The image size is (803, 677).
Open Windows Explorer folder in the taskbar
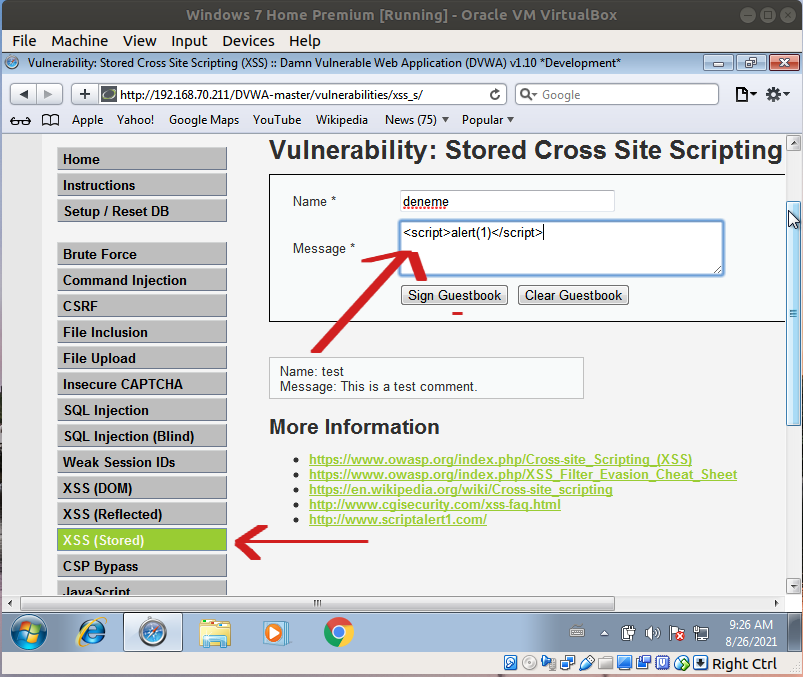(215, 633)
